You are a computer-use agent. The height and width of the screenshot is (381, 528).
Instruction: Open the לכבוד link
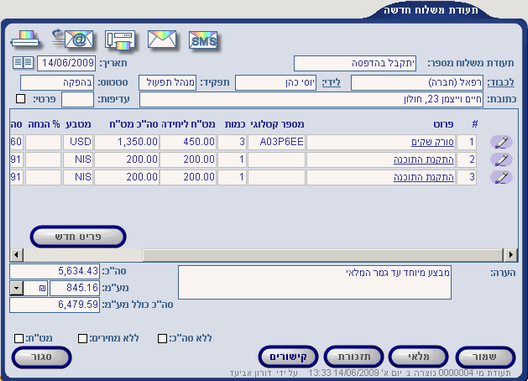point(501,83)
